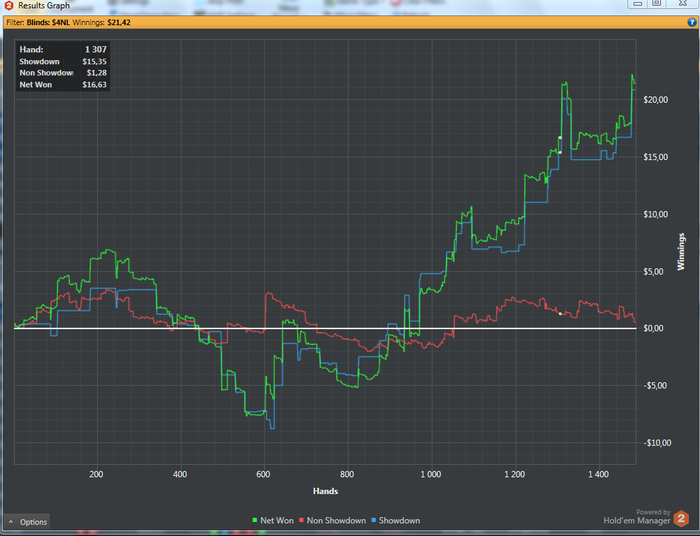
Task: Select the yellow marker on blue Showdown line
Action: (x=560, y=152)
